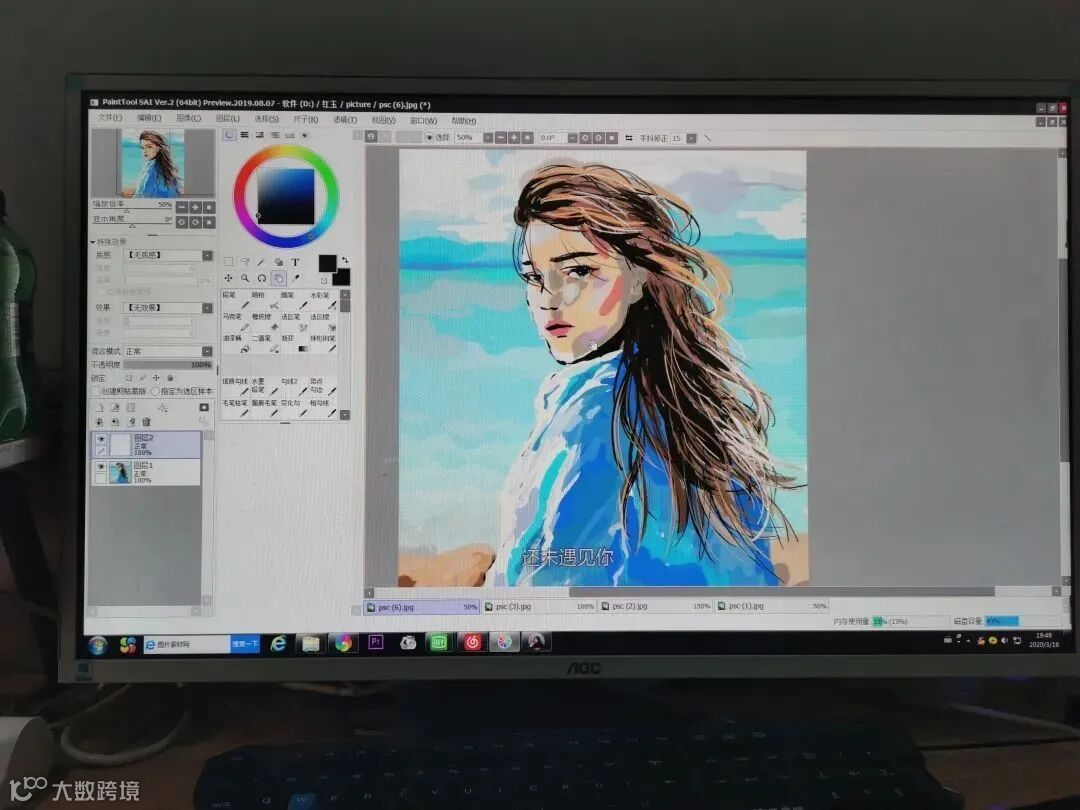Create a new layer with the page icon

point(99,408)
